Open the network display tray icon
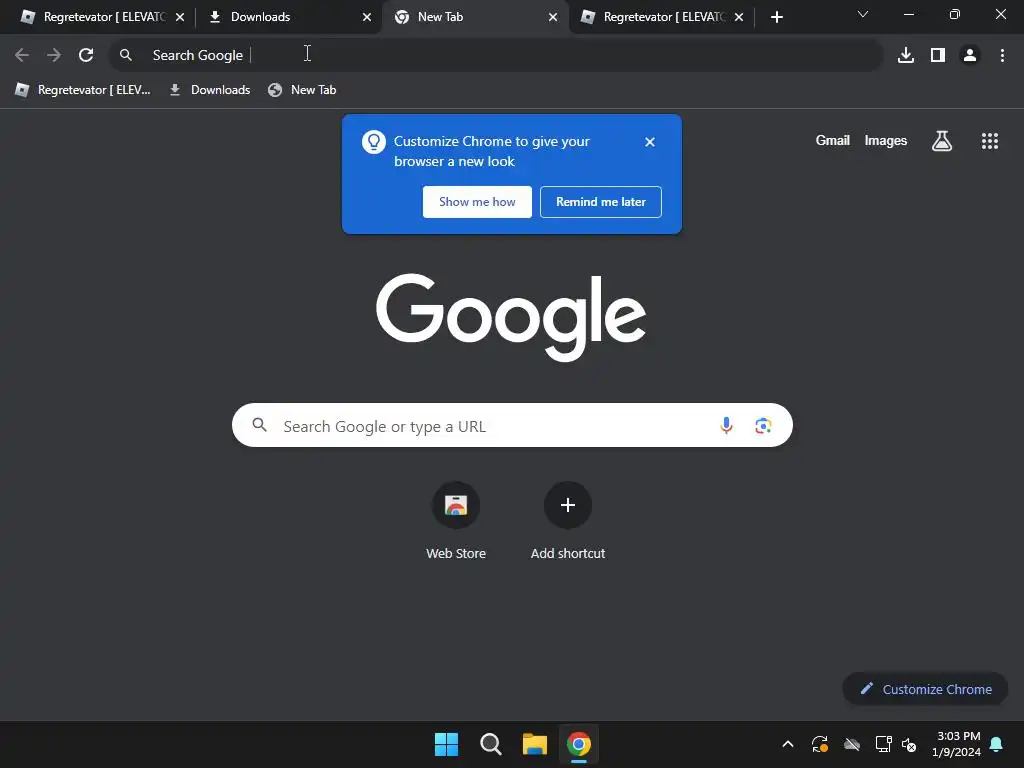Image resolution: width=1024 pixels, height=768 pixels. point(884,744)
